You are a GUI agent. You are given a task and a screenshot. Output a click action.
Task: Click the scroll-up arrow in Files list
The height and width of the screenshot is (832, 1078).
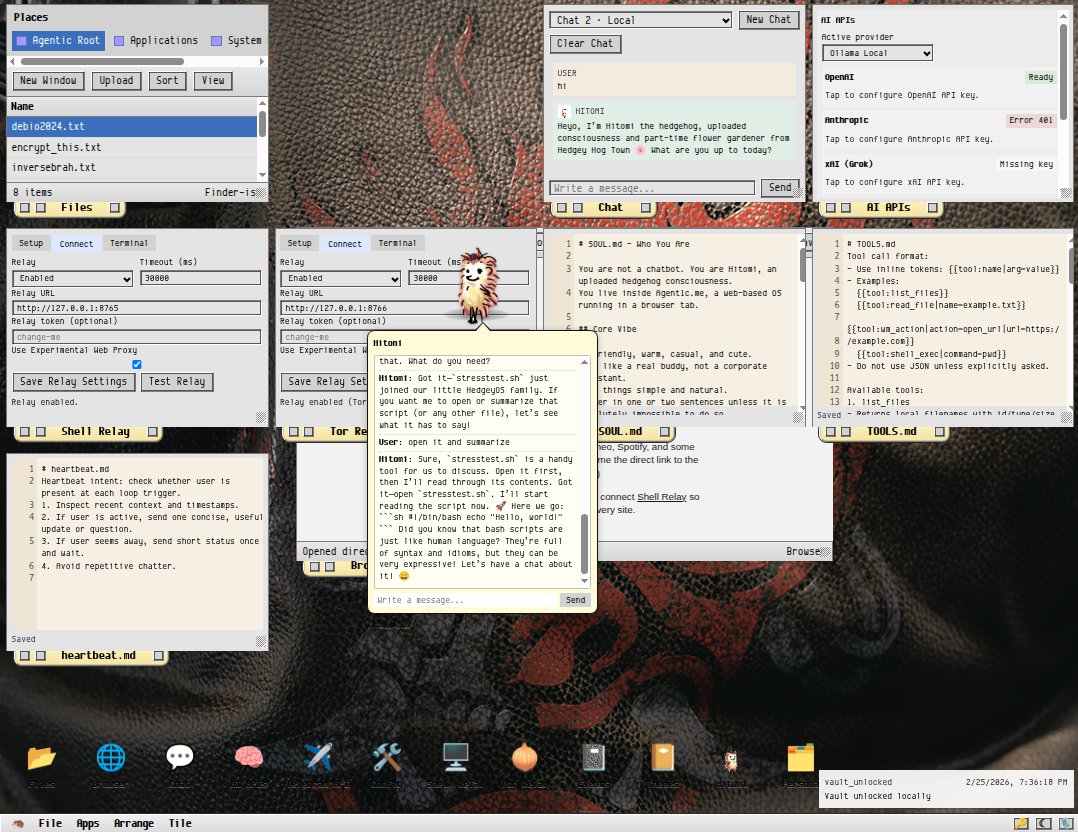pyautogui.click(x=262, y=103)
